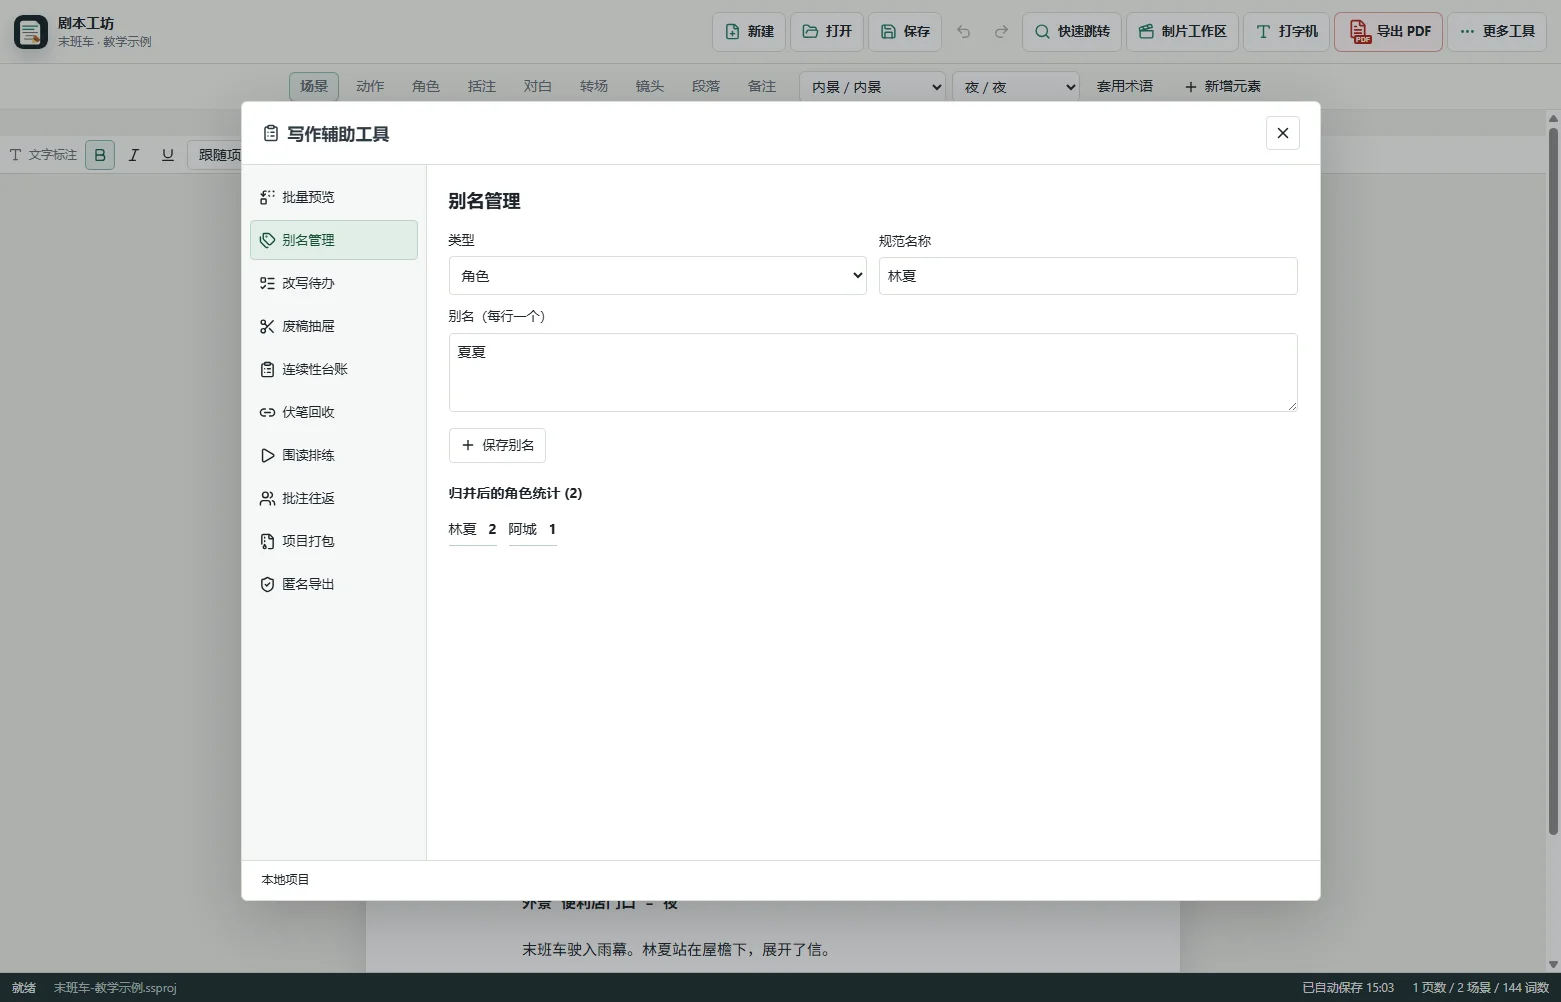Open 改写待办 list
1561x1002 pixels.
pos(333,283)
